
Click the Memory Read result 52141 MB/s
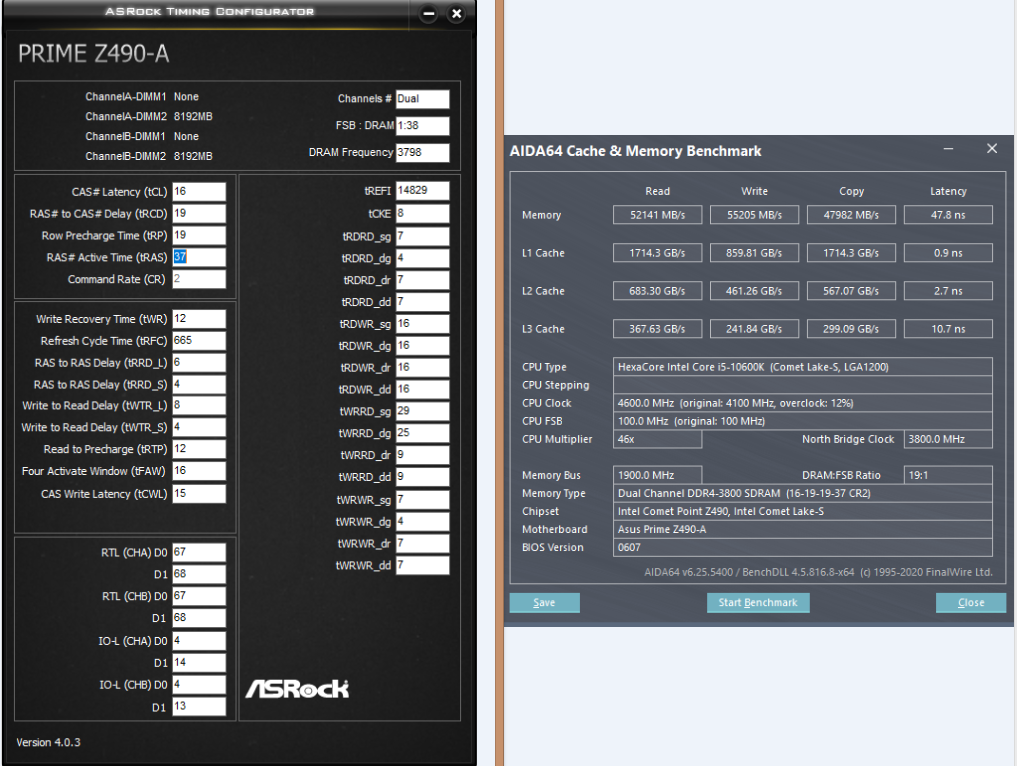pos(657,215)
